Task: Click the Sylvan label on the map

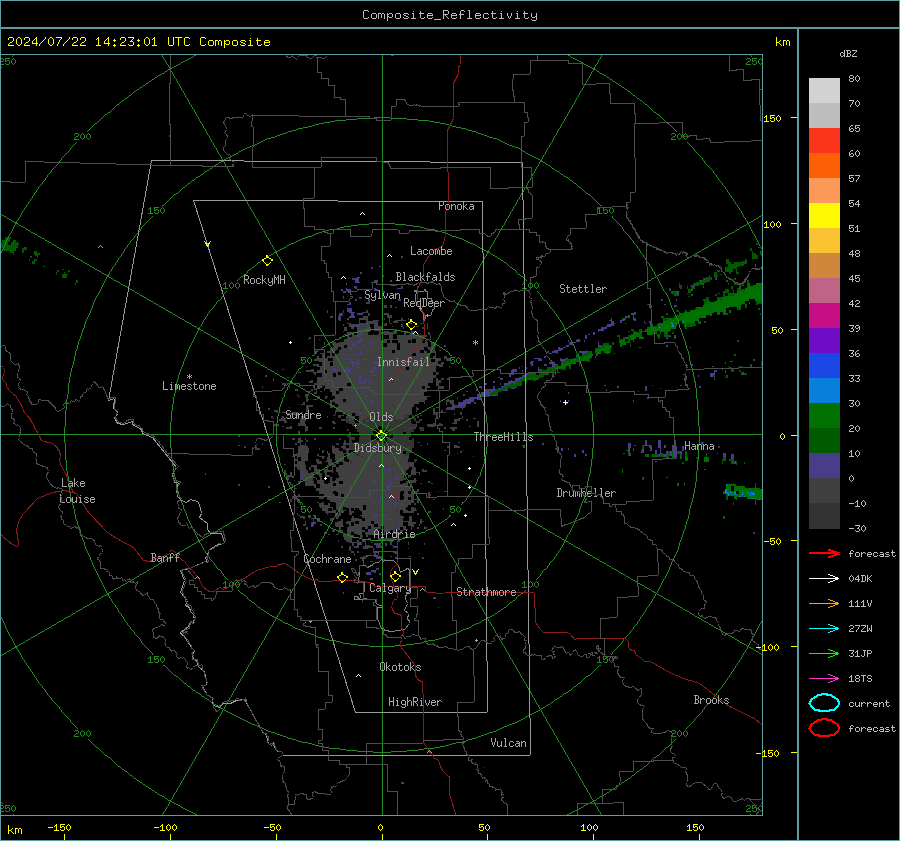Action: 382,295
